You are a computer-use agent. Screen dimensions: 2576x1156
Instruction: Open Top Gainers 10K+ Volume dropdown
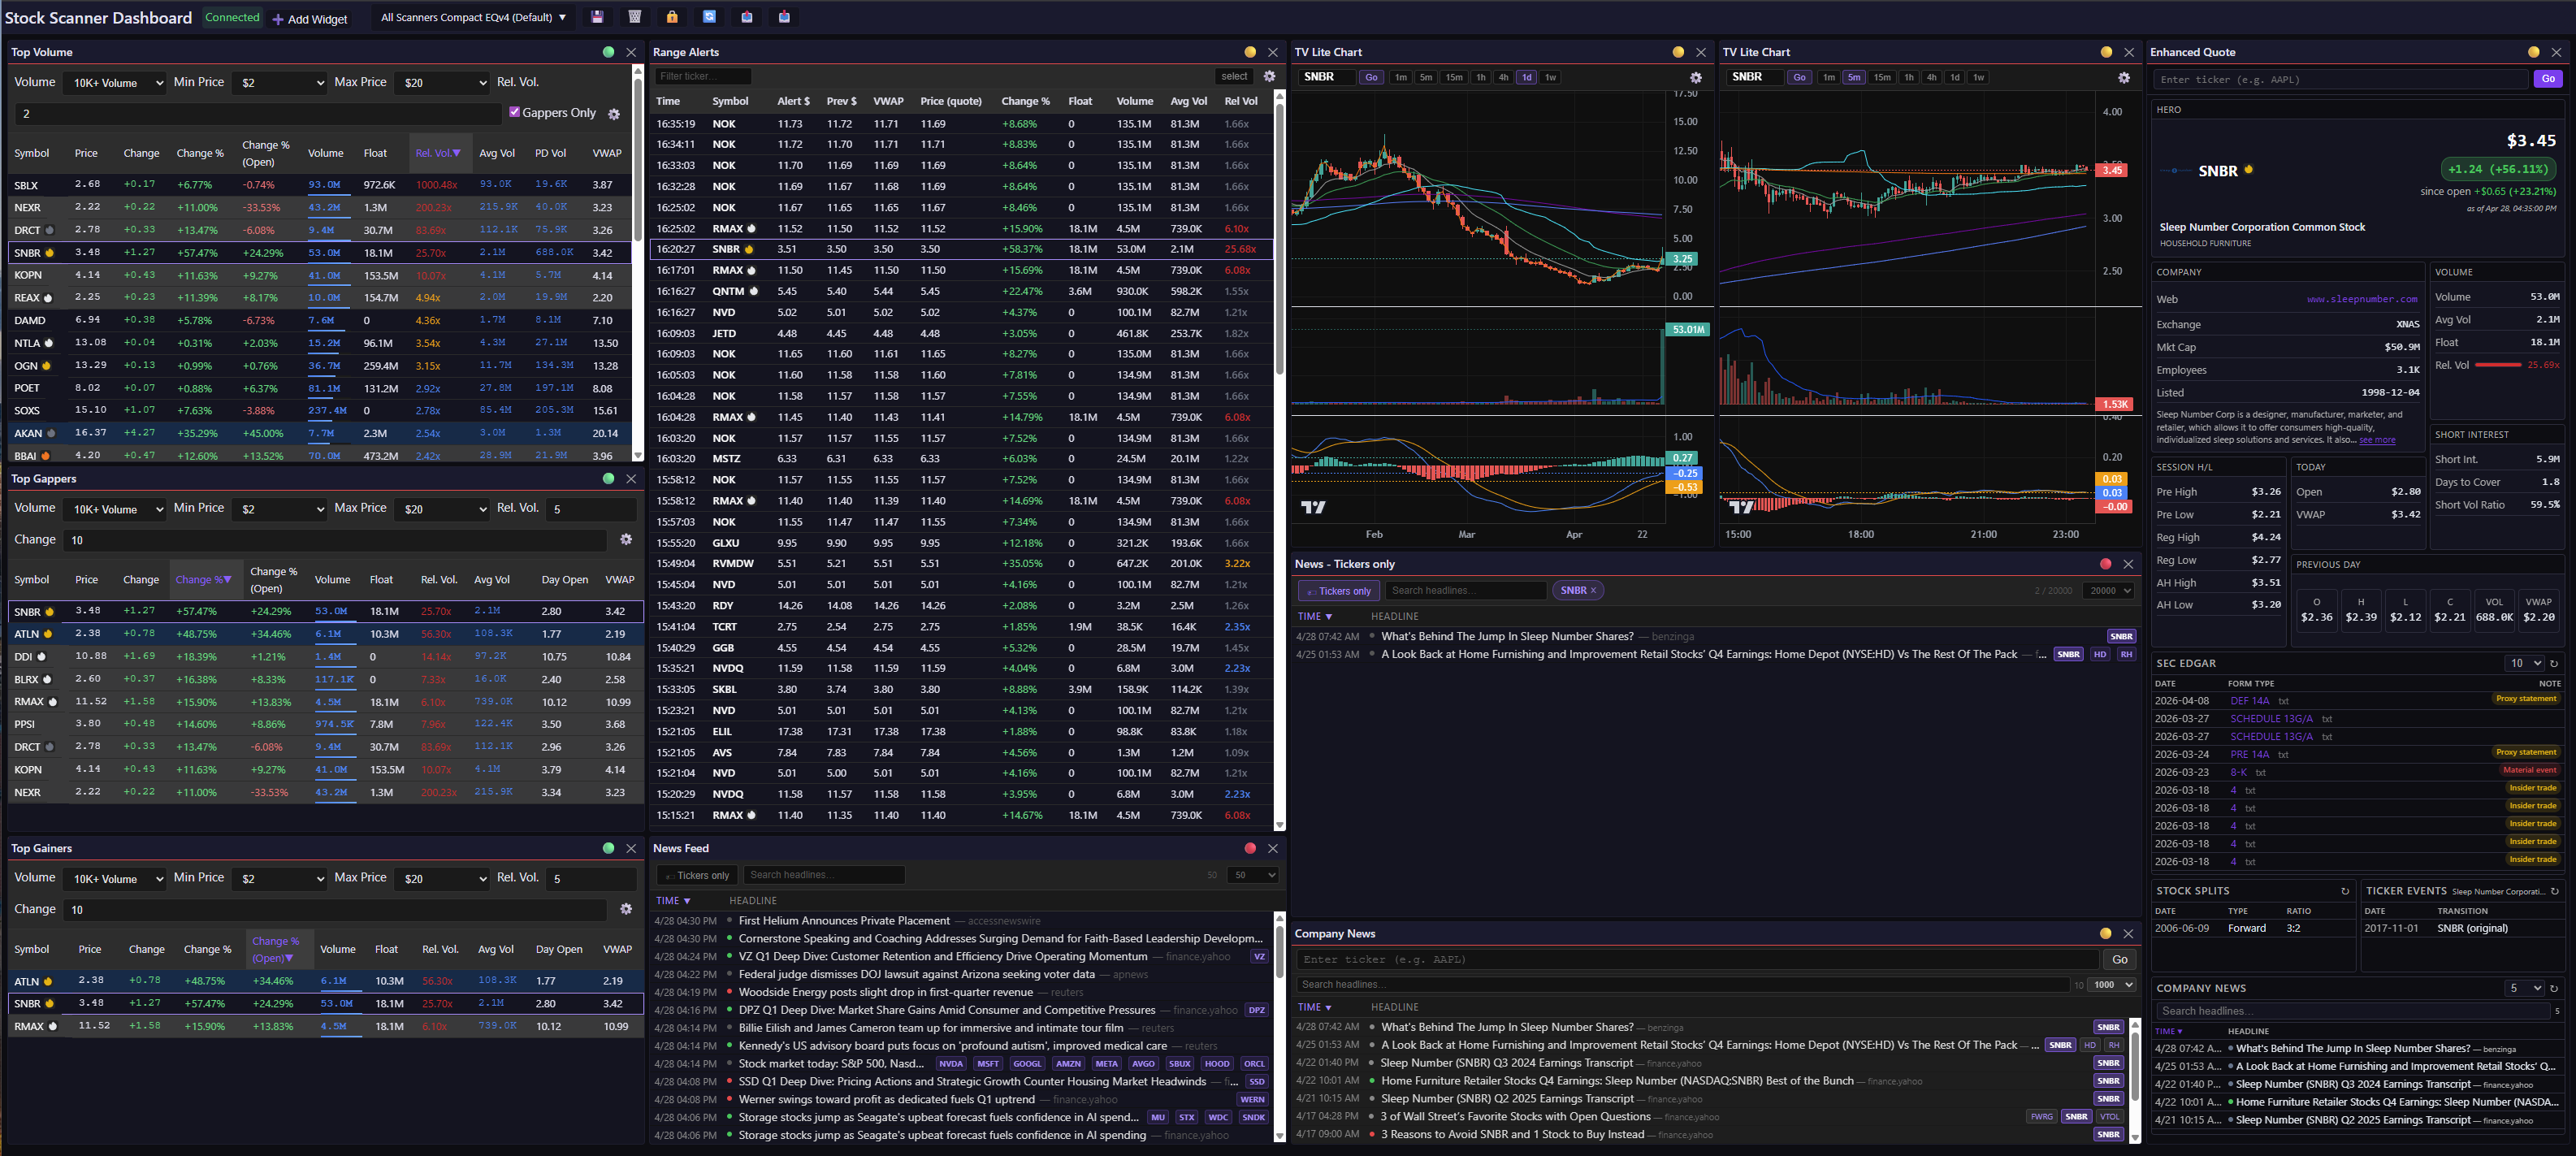coord(113,879)
